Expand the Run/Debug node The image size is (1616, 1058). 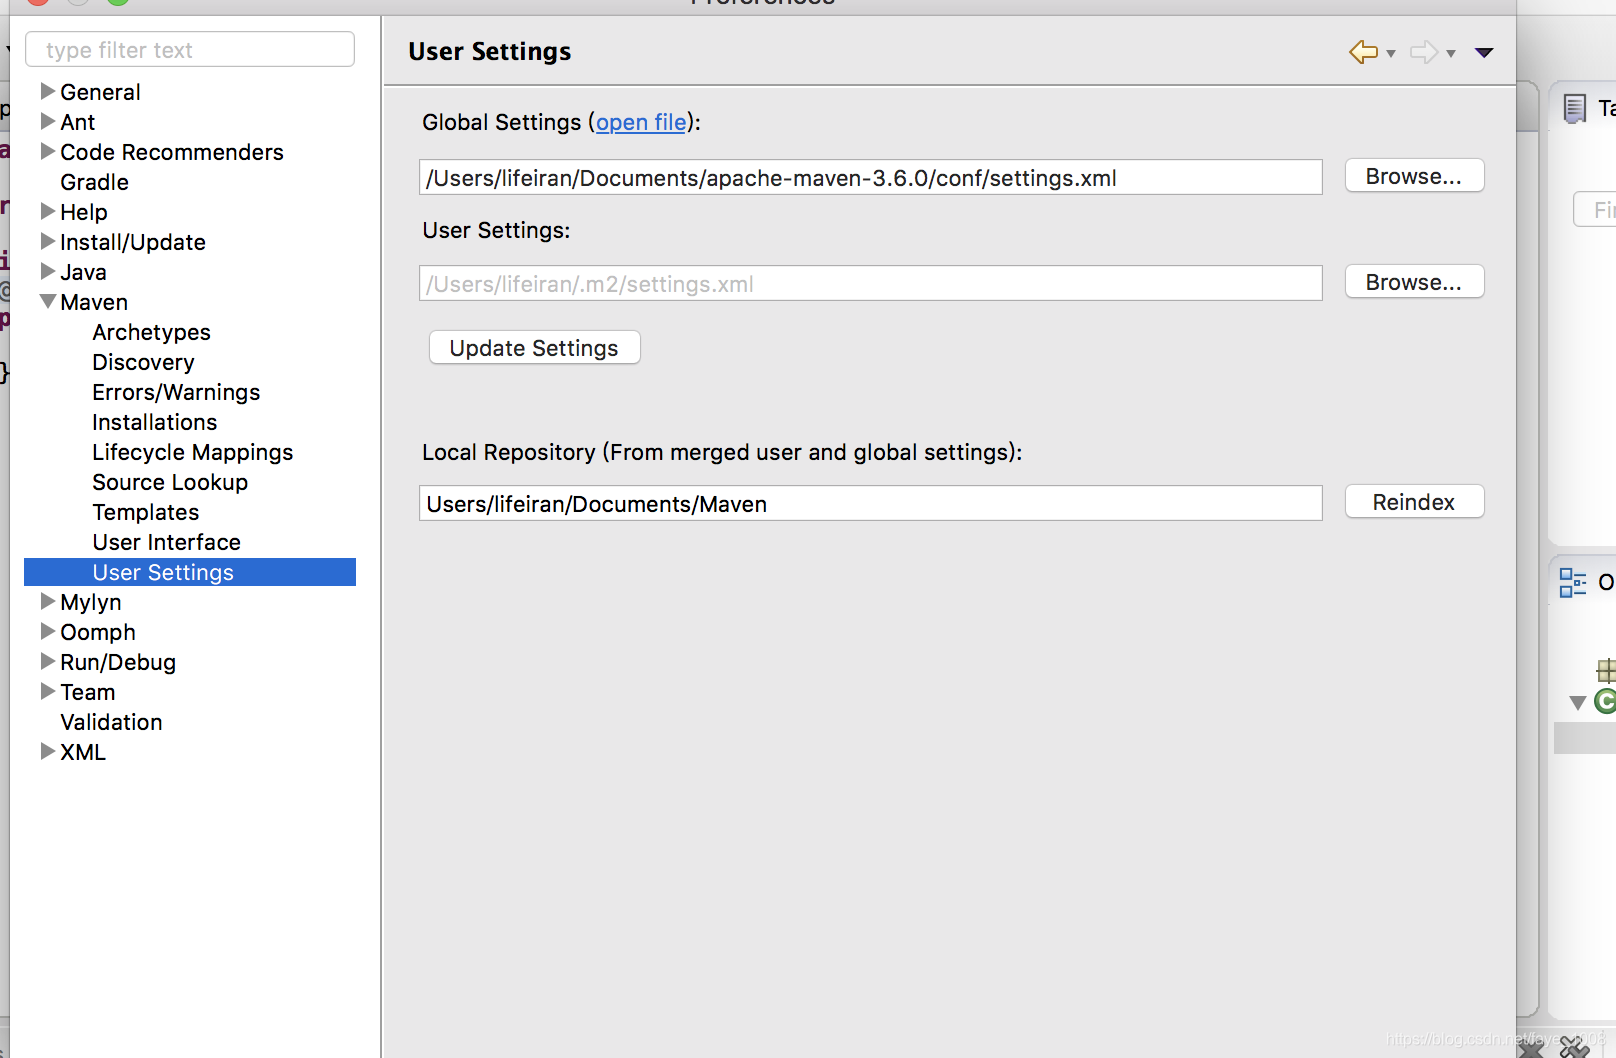coord(47,661)
